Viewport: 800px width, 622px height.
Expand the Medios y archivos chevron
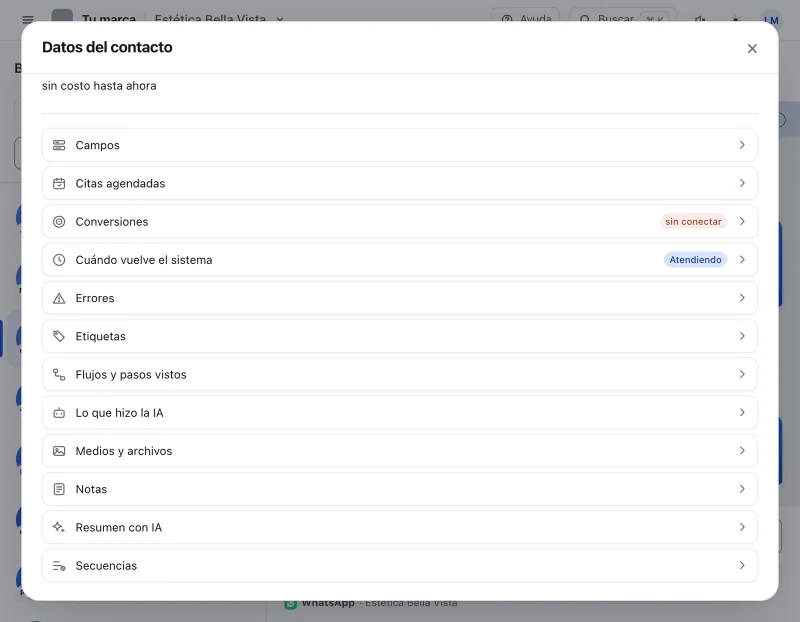(742, 451)
